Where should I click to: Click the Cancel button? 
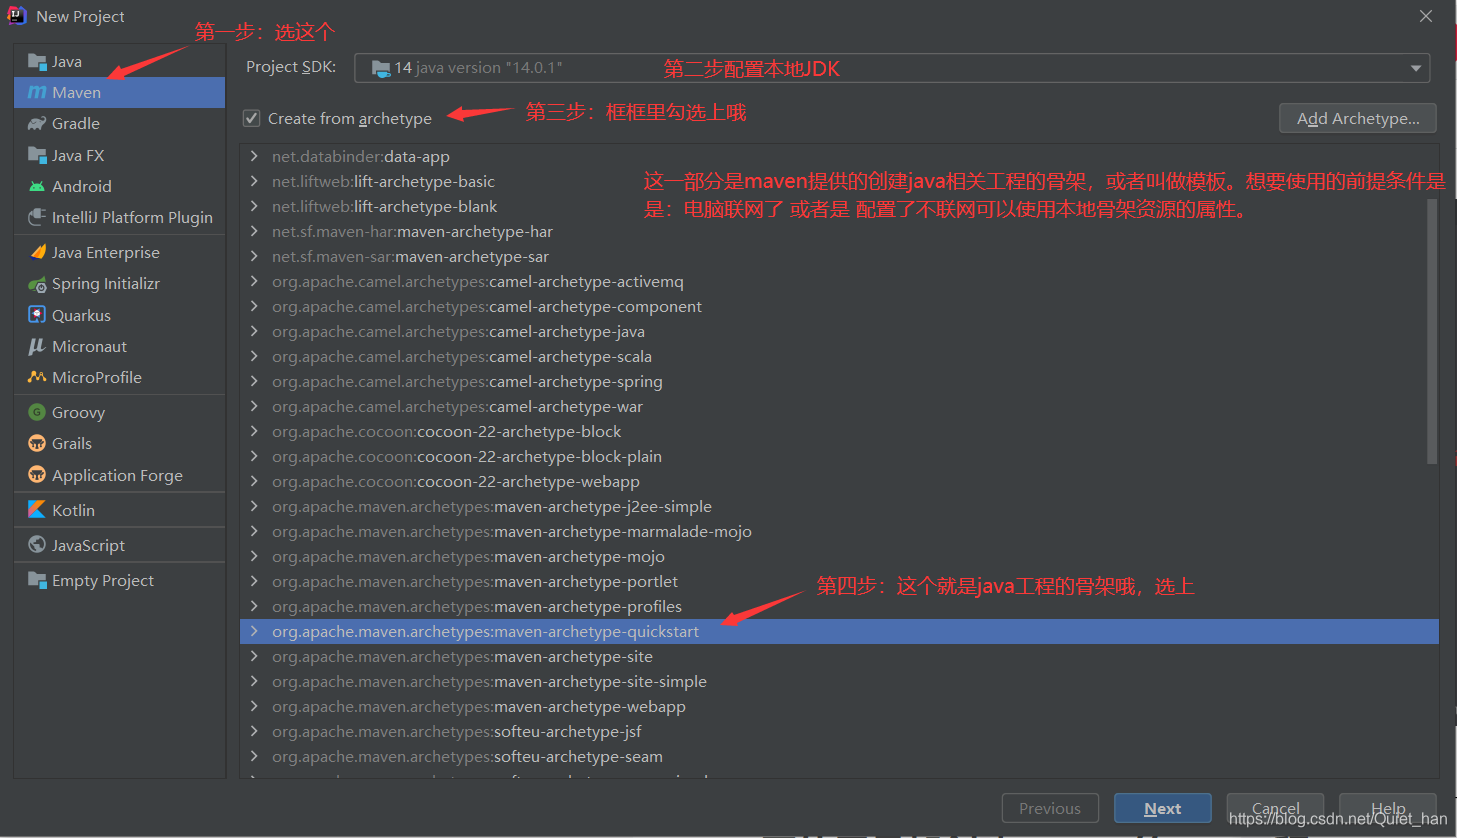point(1276,808)
